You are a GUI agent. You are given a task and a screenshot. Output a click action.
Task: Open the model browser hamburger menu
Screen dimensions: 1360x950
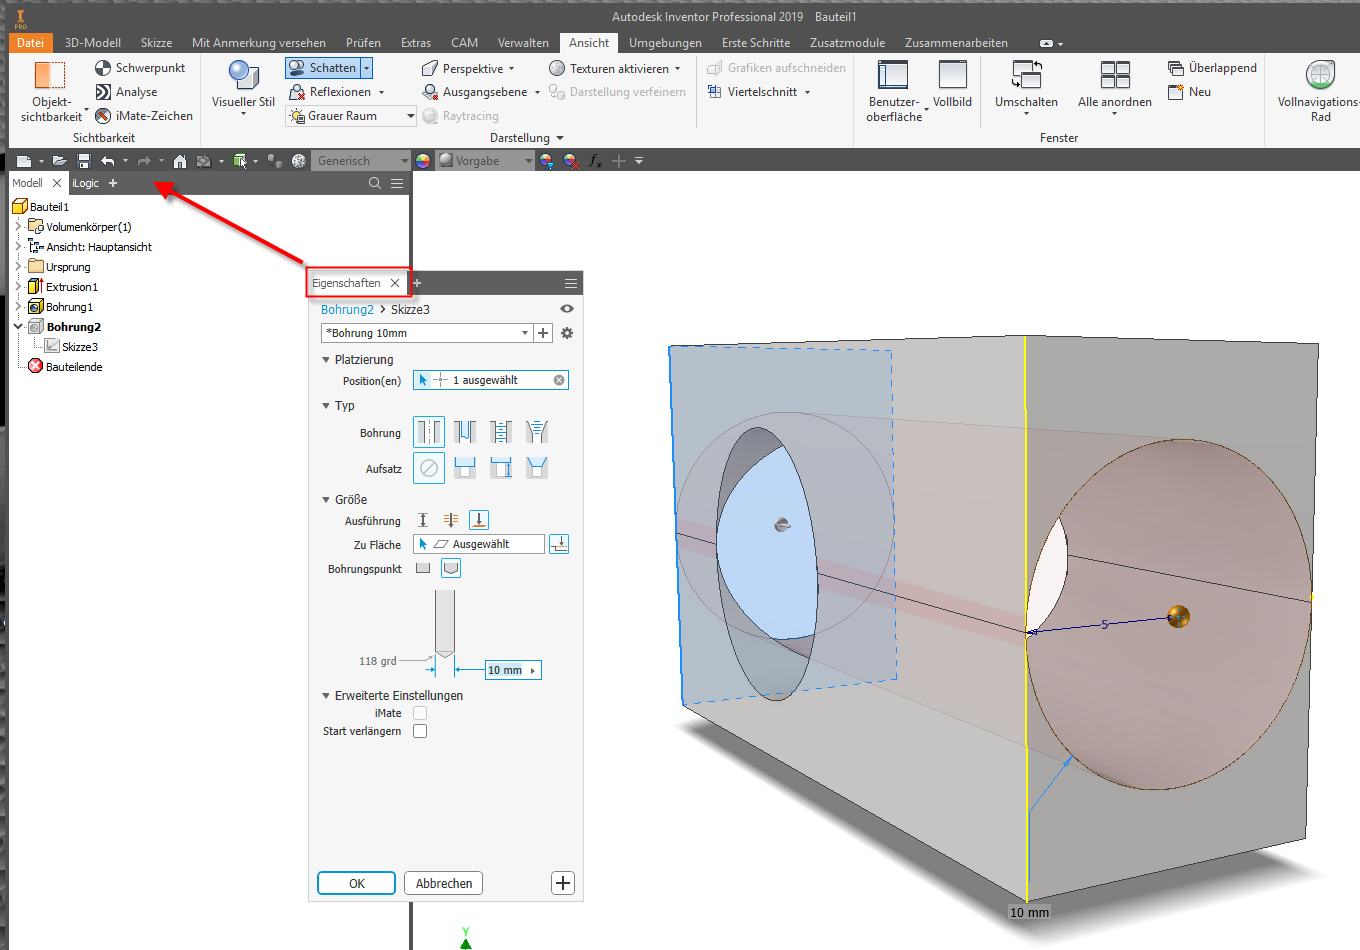click(x=397, y=183)
